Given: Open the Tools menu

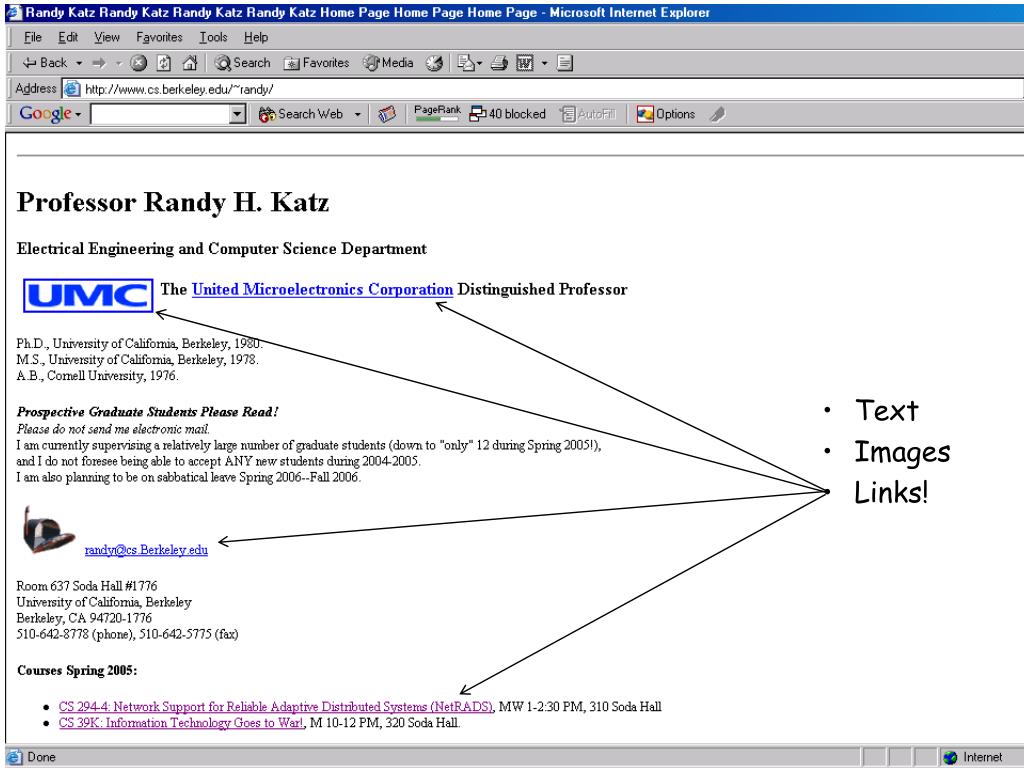Looking at the screenshot, I should pos(214,37).
